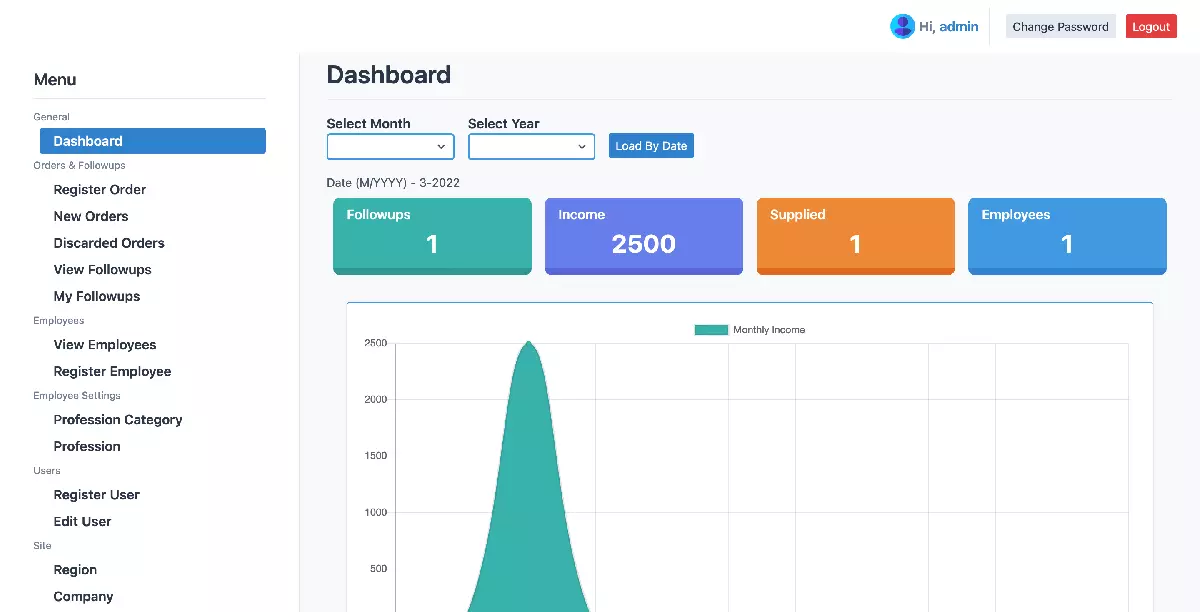Click the blue Employees card

click(x=1067, y=236)
